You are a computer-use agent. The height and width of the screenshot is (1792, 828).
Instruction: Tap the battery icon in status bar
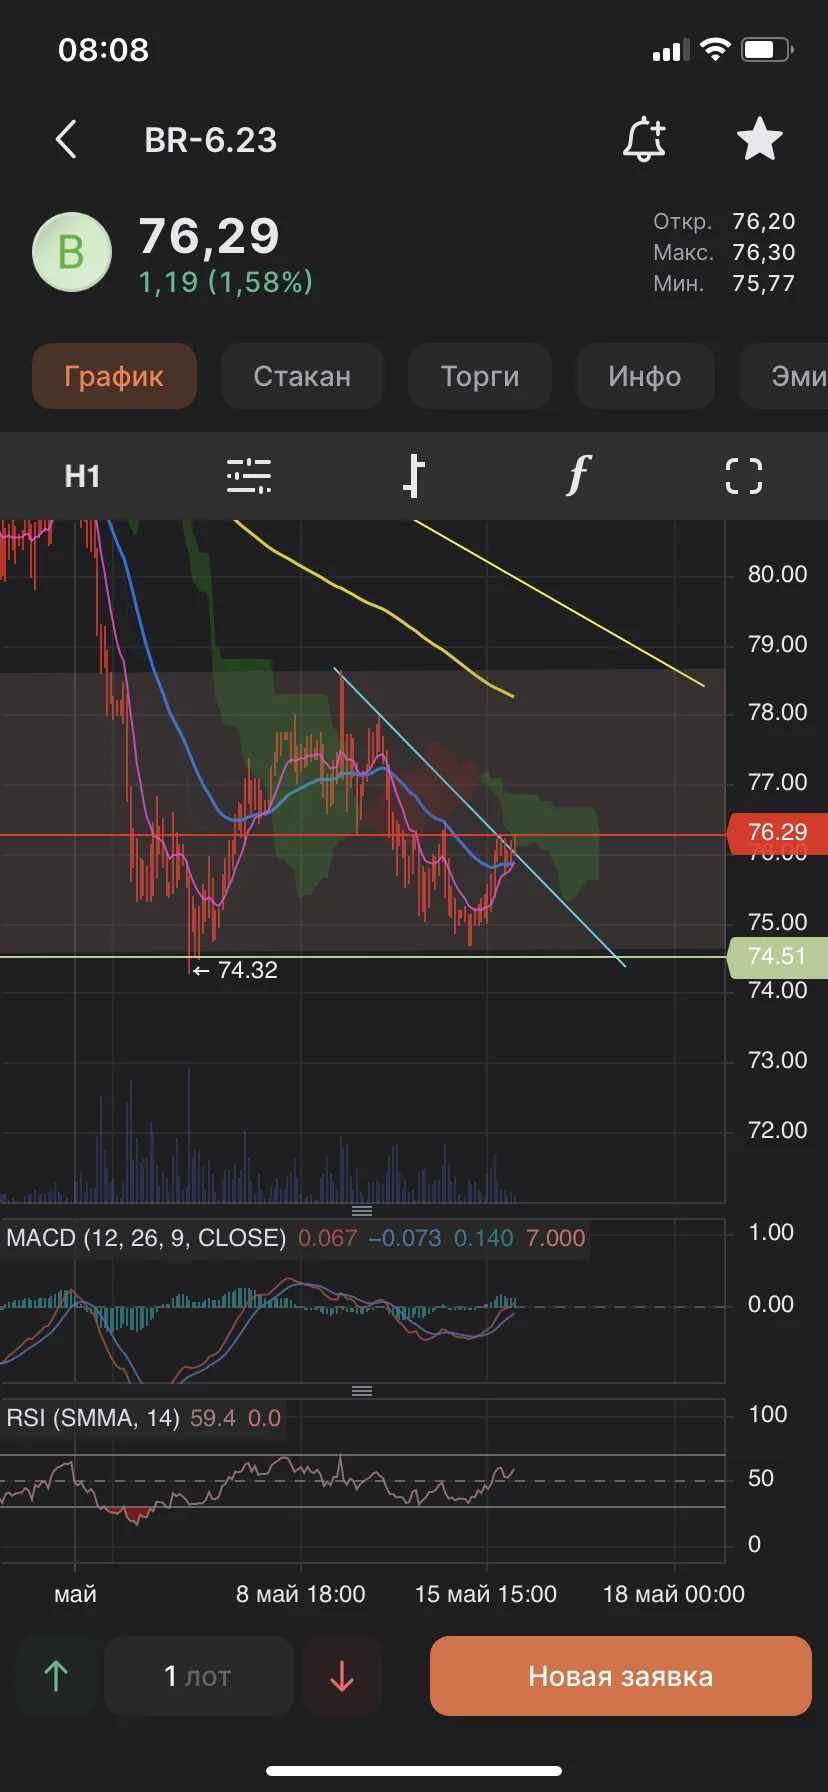coord(768,50)
